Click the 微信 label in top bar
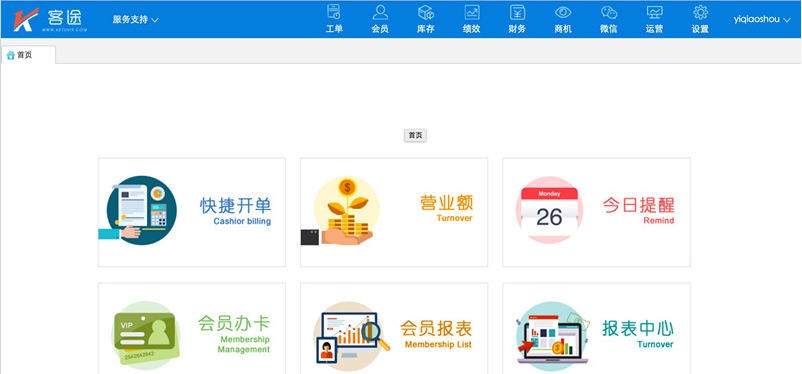The image size is (802, 374). coord(609,29)
